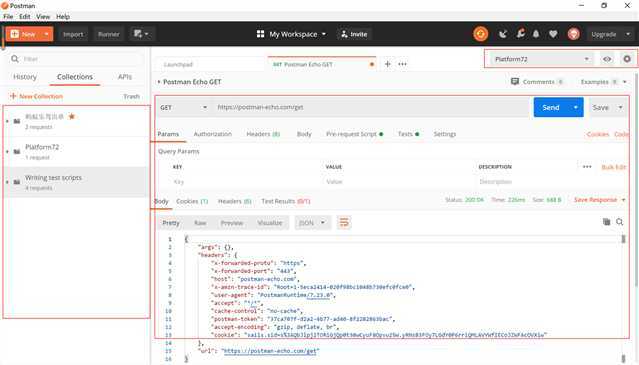Search the response with magnifier icon
The height and width of the screenshot is (365, 639).
point(619,222)
